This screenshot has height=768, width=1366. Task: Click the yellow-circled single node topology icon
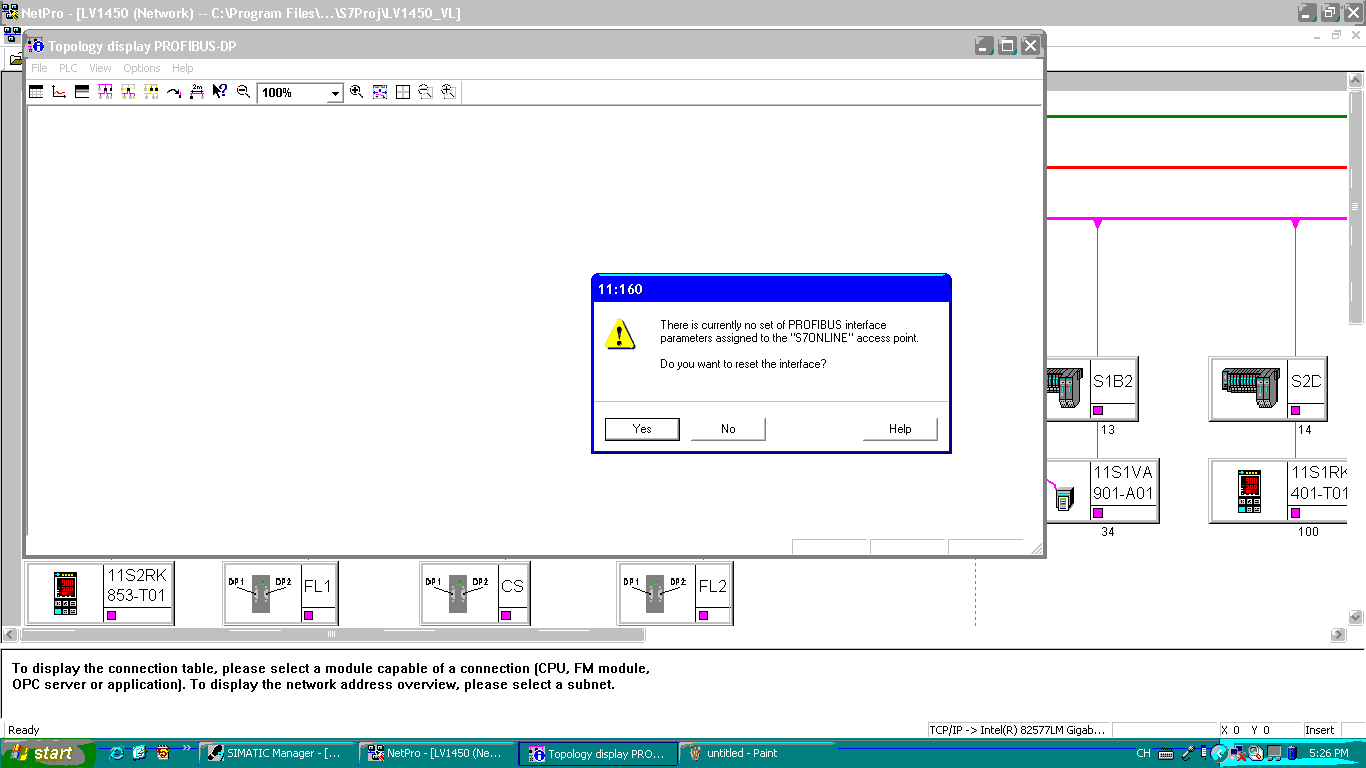point(128,92)
